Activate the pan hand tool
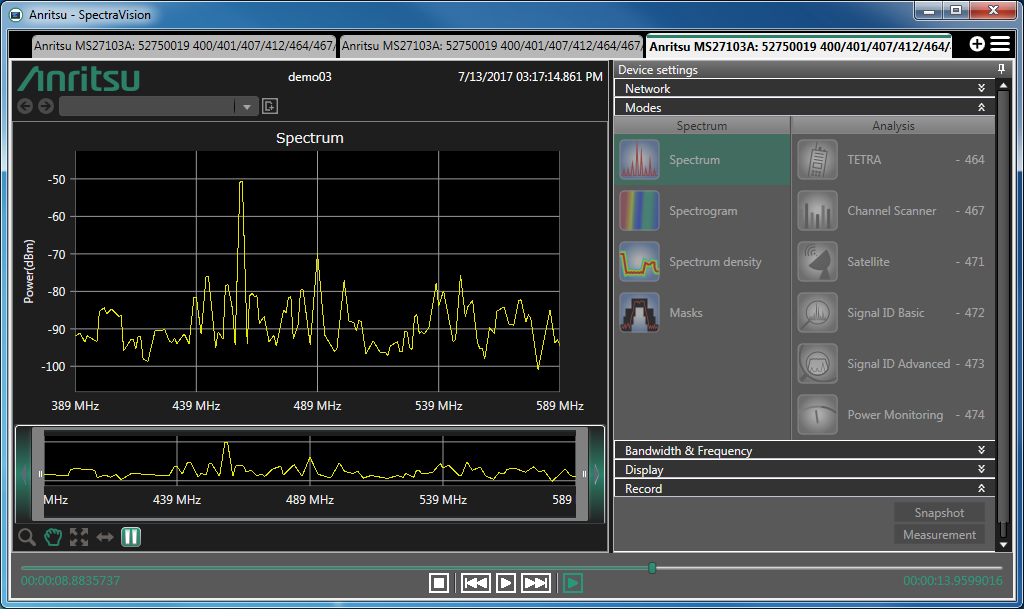Screen dimensions: 1024x609 53,537
